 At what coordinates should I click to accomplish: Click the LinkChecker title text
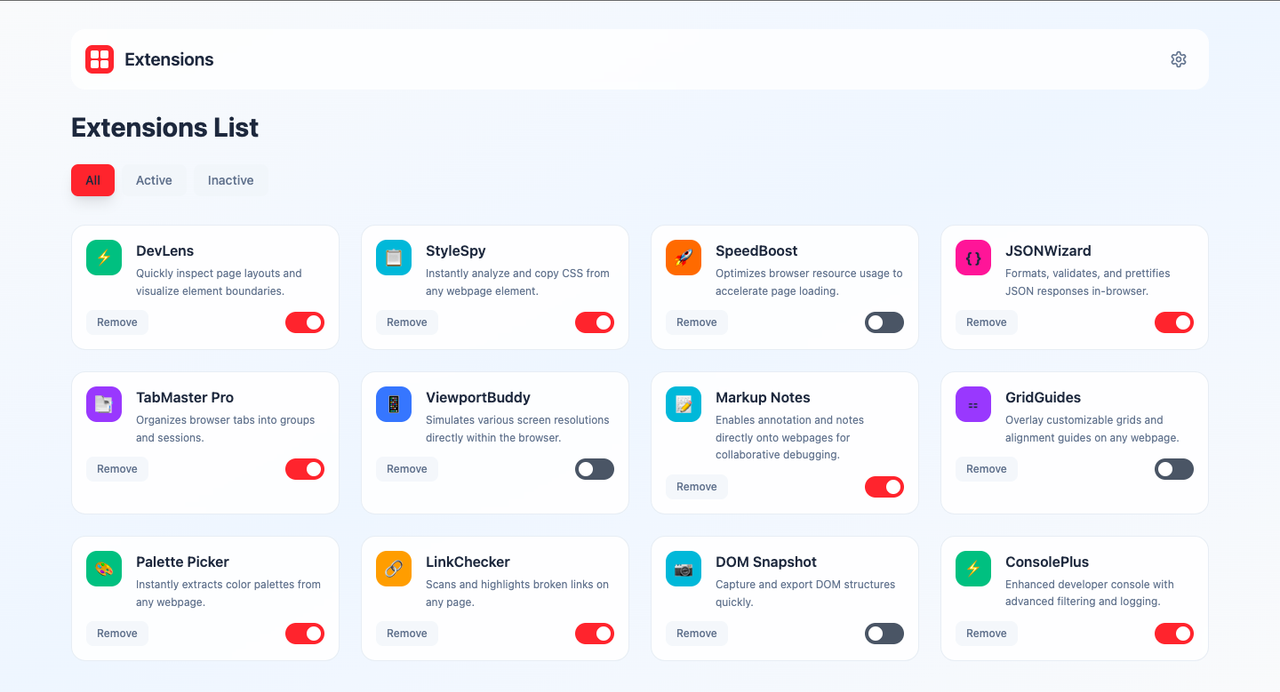pyautogui.click(x=468, y=562)
